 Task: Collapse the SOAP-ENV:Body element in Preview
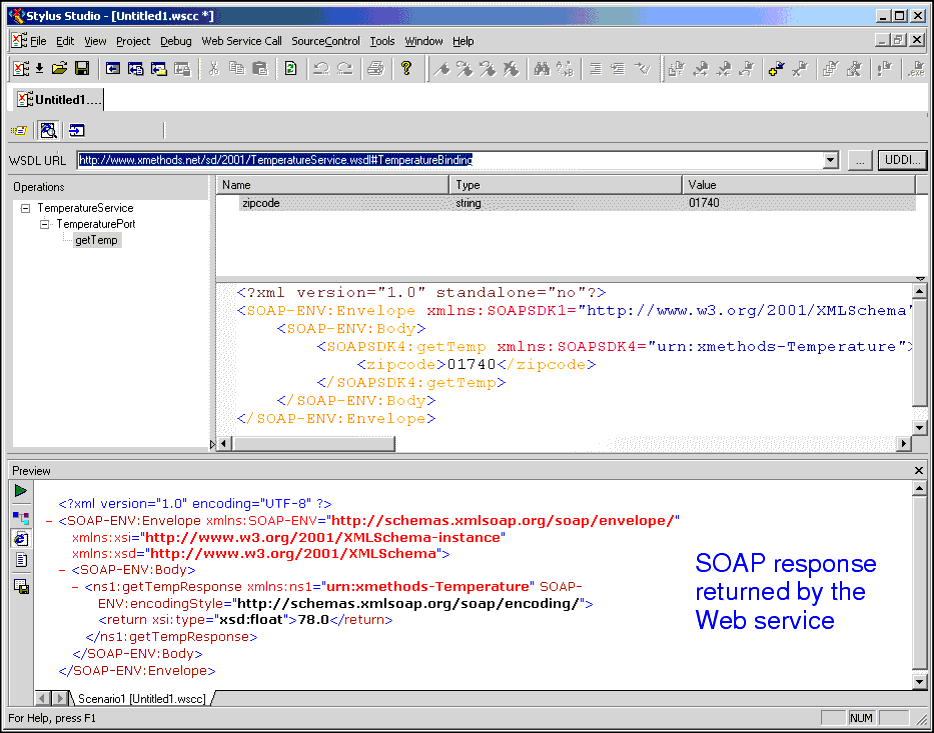click(x=50, y=569)
